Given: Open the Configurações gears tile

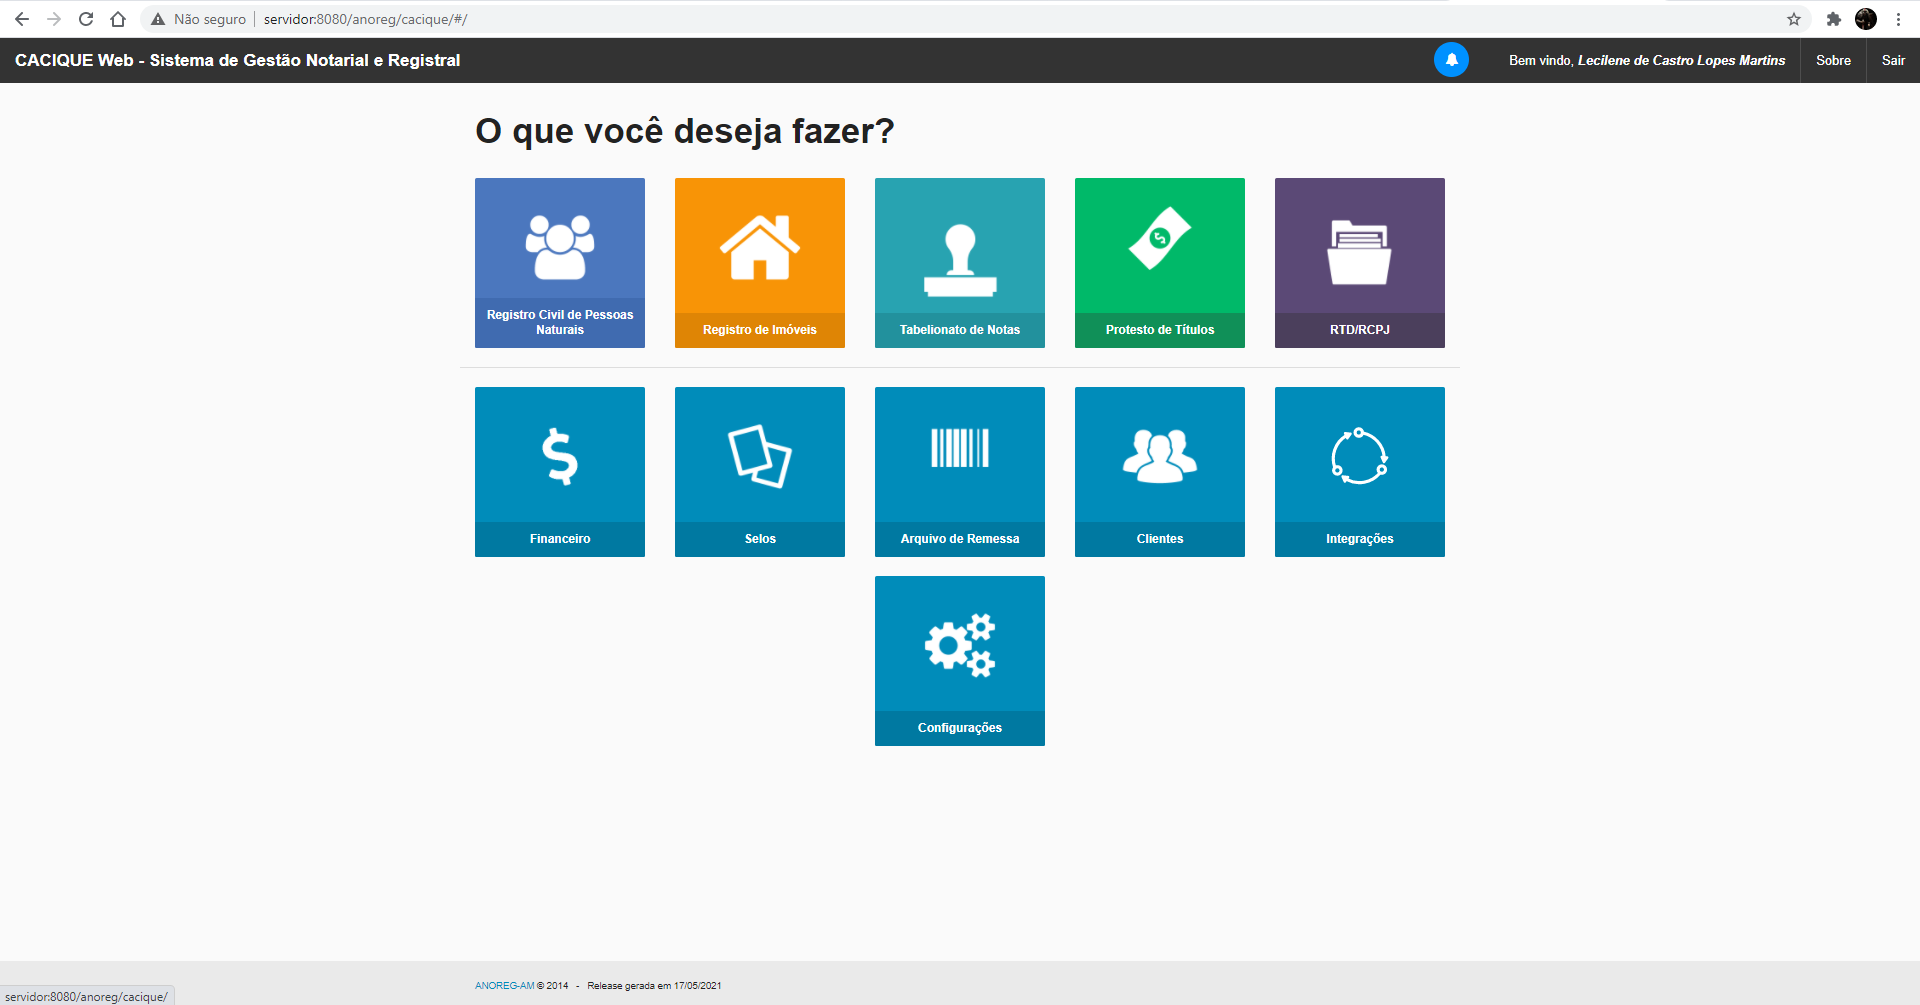Looking at the screenshot, I should click(x=960, y=660).
